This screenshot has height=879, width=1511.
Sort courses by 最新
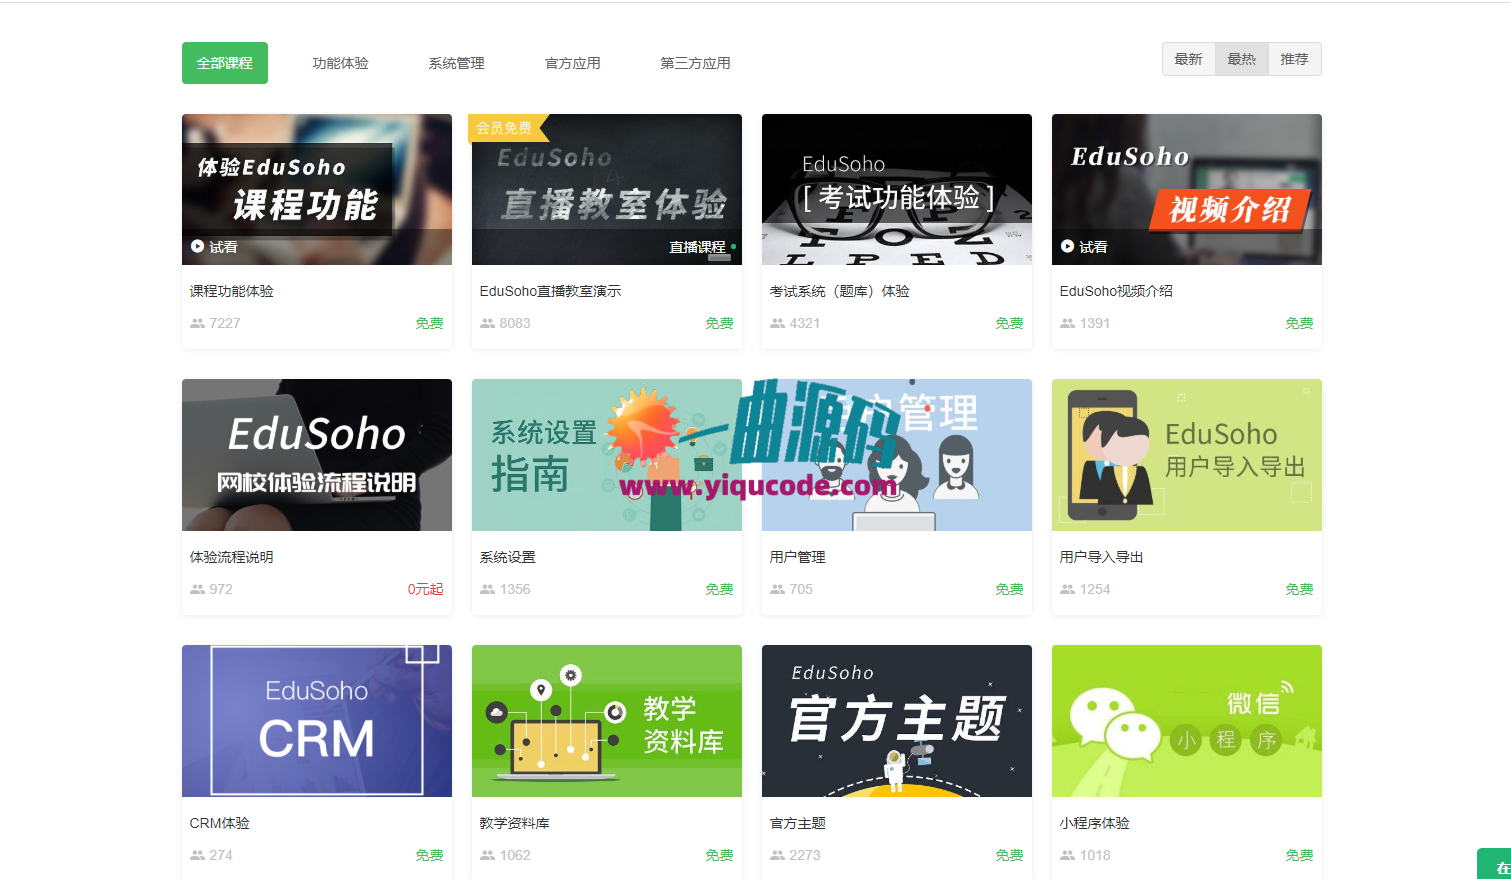[x=1189, y=59]
